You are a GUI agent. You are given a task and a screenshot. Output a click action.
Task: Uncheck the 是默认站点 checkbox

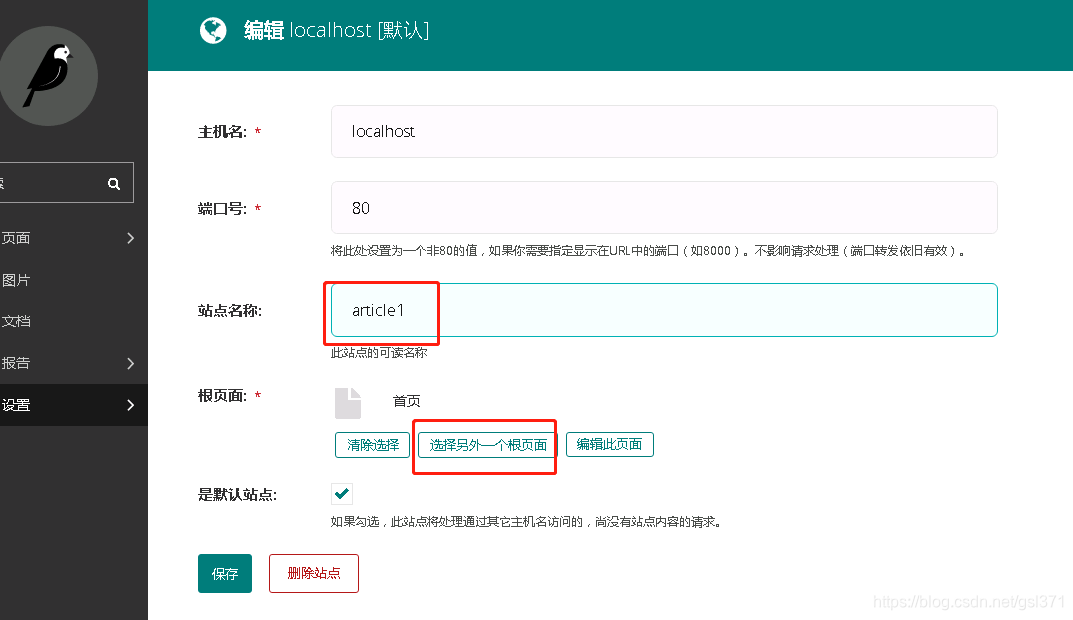(x=341, y=493)
